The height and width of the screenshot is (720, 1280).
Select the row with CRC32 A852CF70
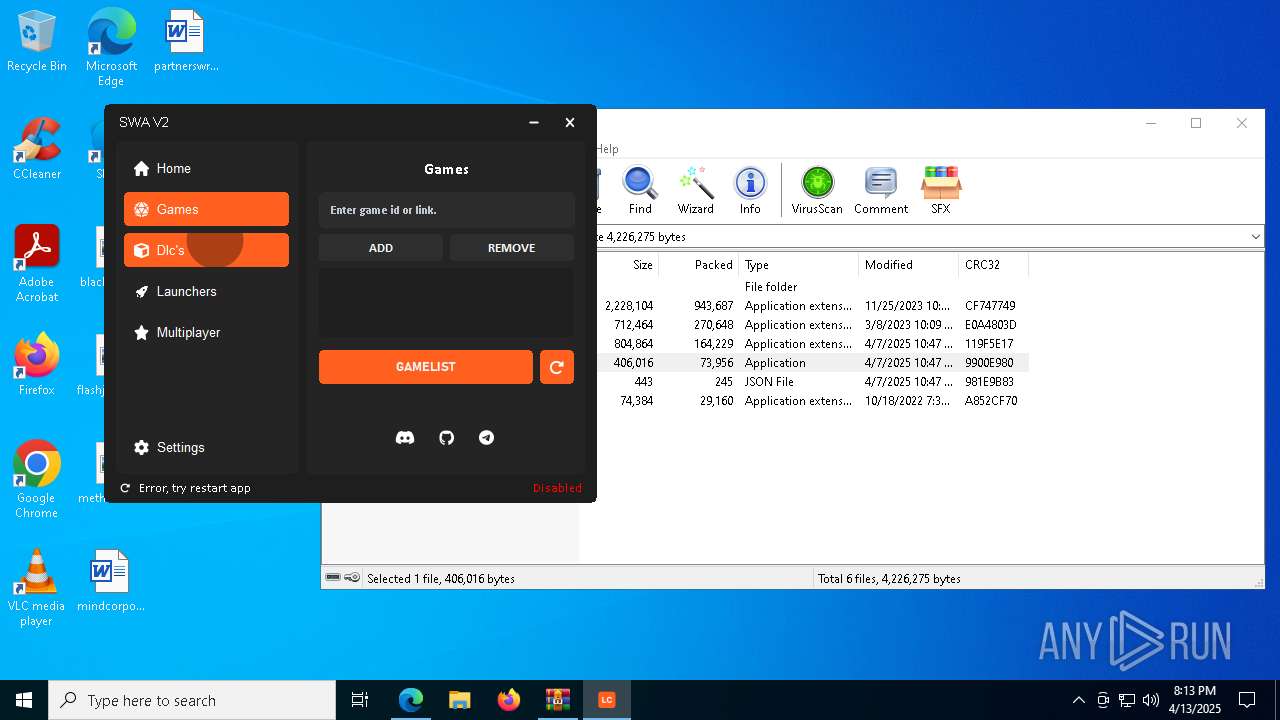812,401
